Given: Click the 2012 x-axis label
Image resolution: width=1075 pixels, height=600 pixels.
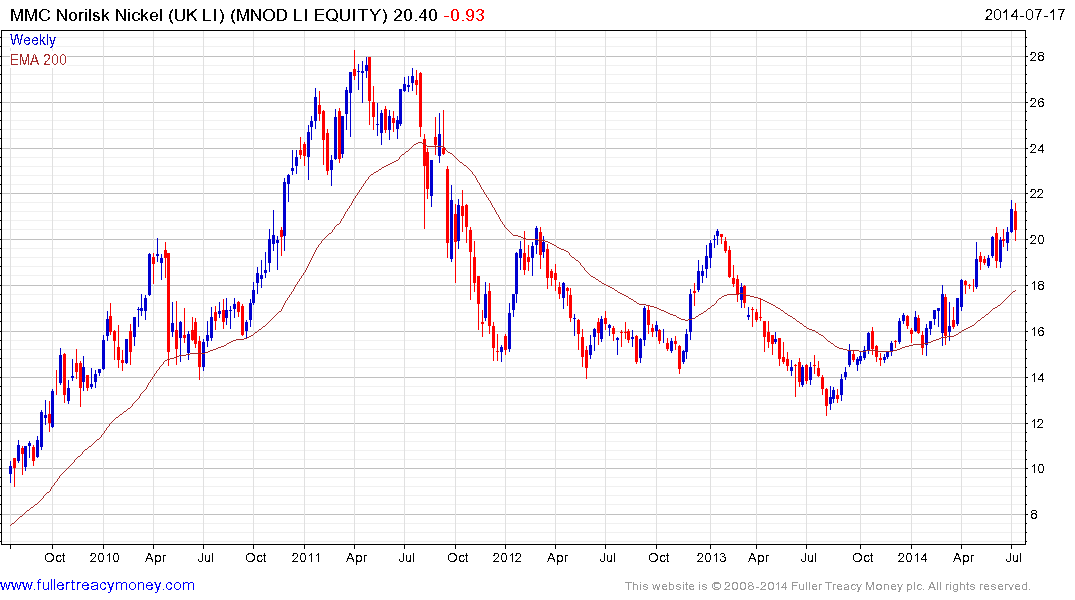Looking at the screenshot, I should [507, 557].
